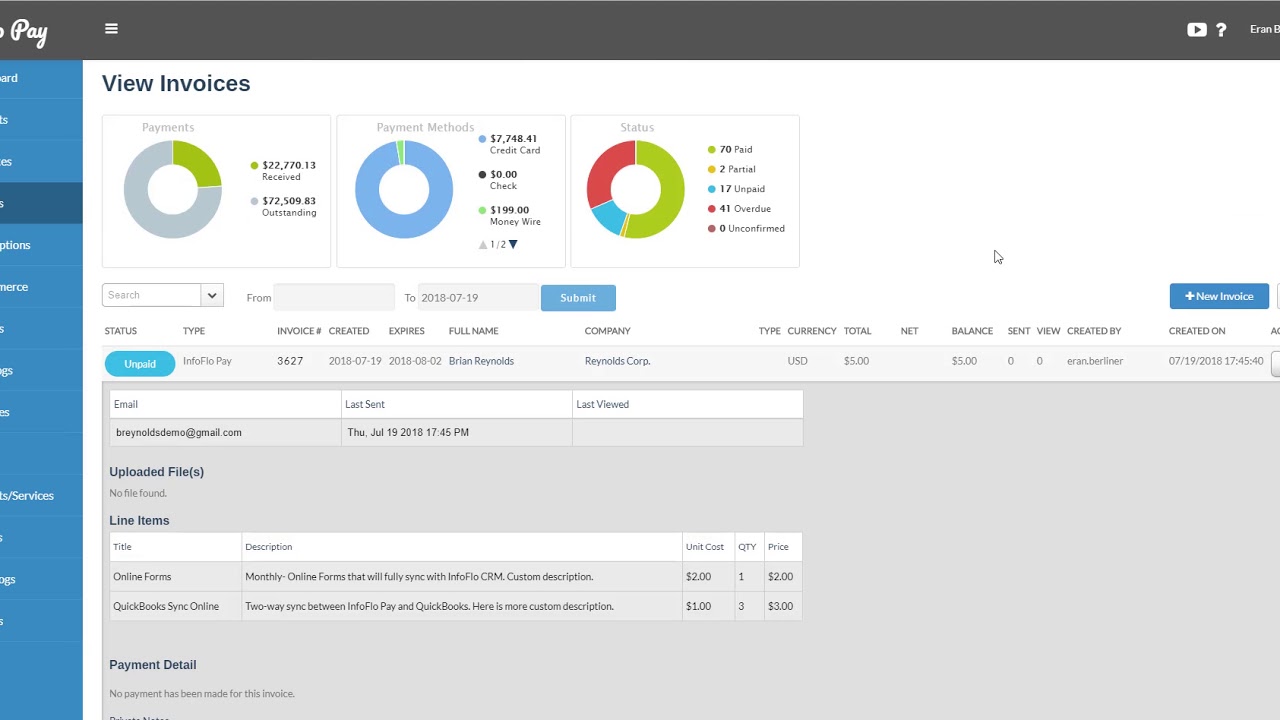Sort by the CREATED BY column header

[1094, 331]
